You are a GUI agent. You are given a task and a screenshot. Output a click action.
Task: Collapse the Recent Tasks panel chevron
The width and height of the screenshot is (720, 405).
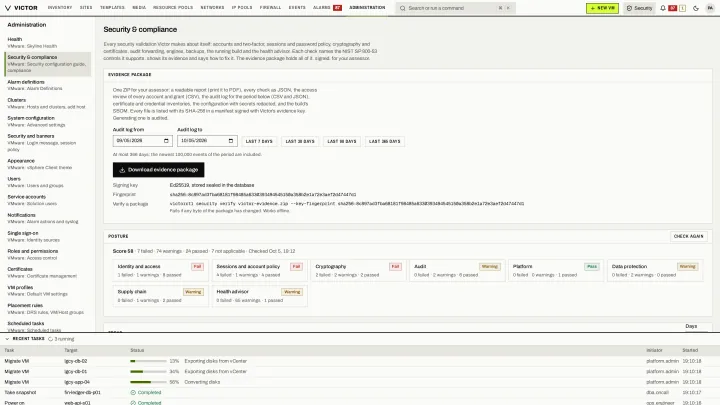(x=7, y=339)
